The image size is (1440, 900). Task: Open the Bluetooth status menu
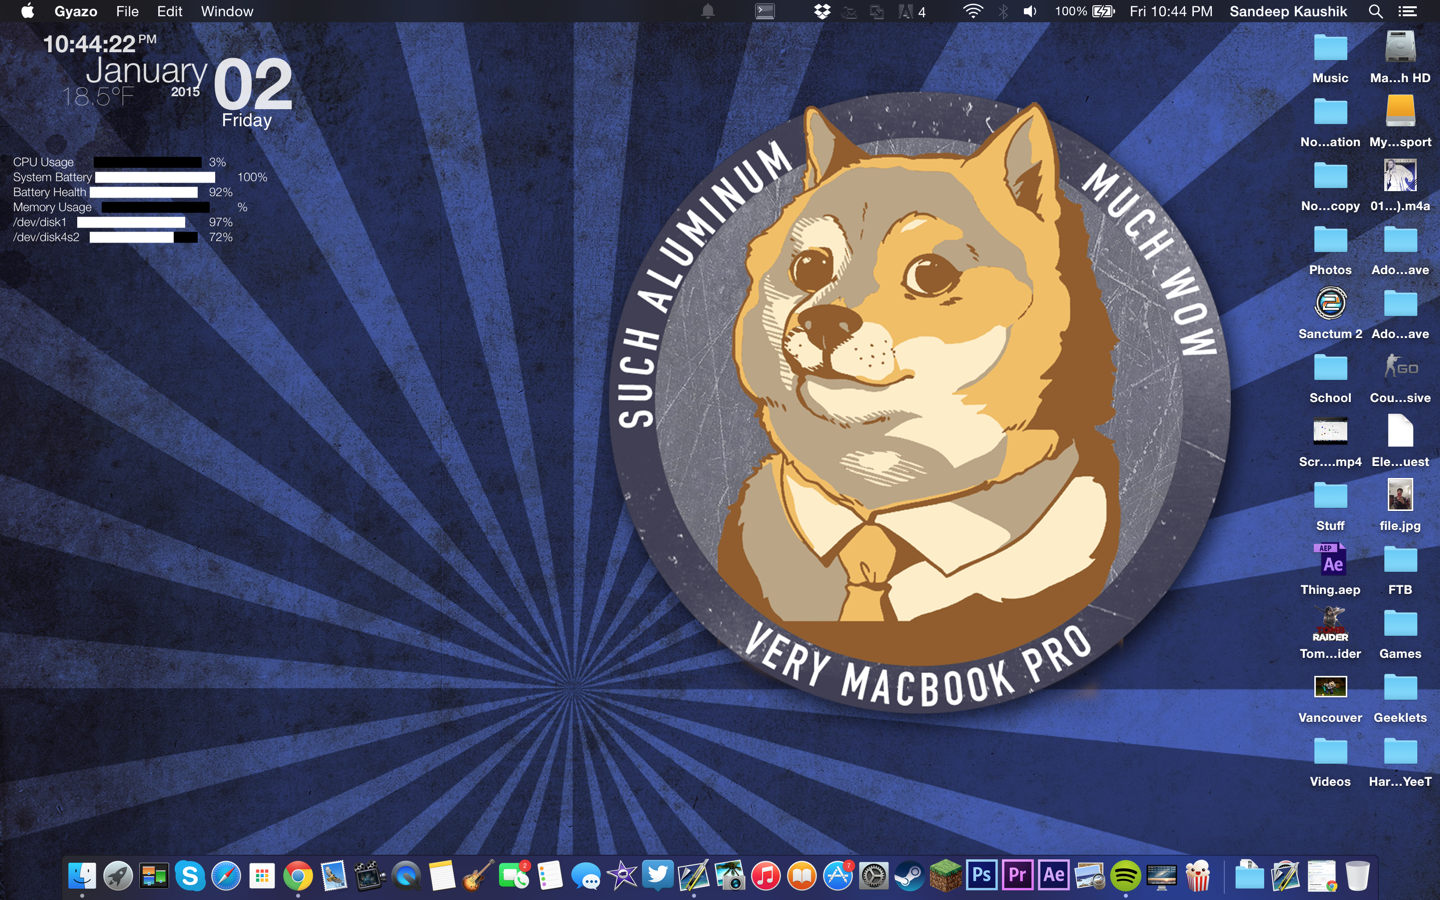coord(1003,11)
